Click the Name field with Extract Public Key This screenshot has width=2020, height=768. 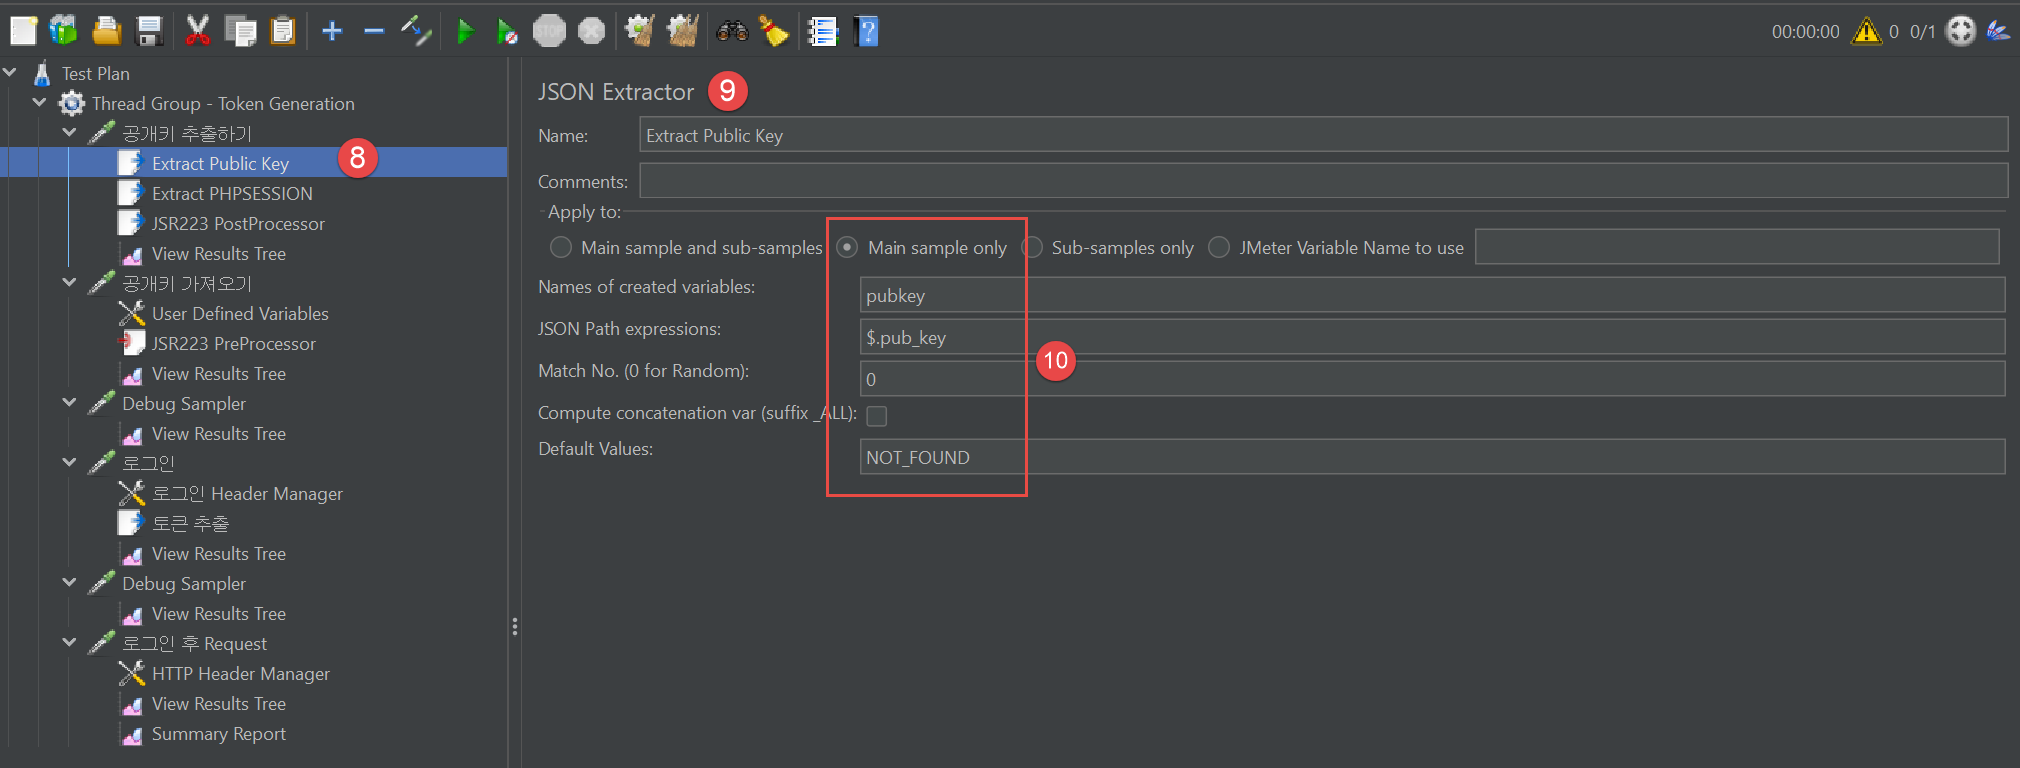[x=1323, y=135]
